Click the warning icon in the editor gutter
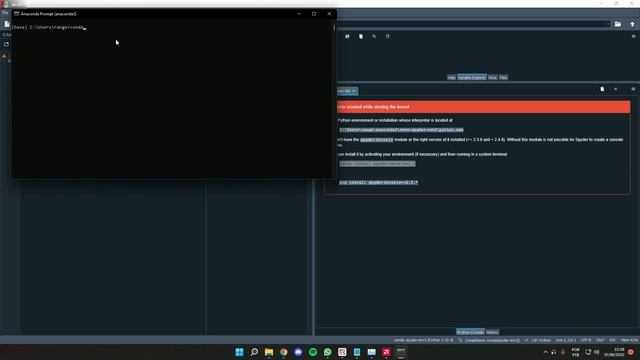Image resolution: width=640 pixels, height=360 pixels. coord(4,56)
